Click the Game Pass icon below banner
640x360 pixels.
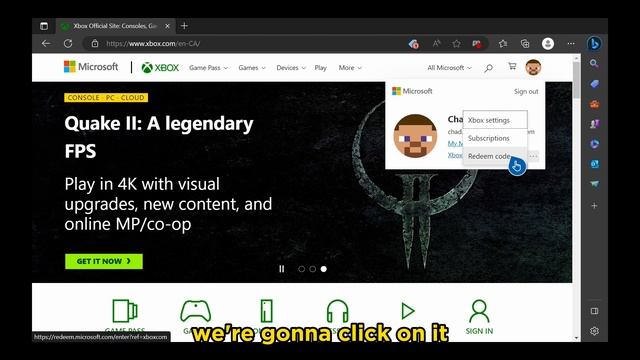[124, 311]
